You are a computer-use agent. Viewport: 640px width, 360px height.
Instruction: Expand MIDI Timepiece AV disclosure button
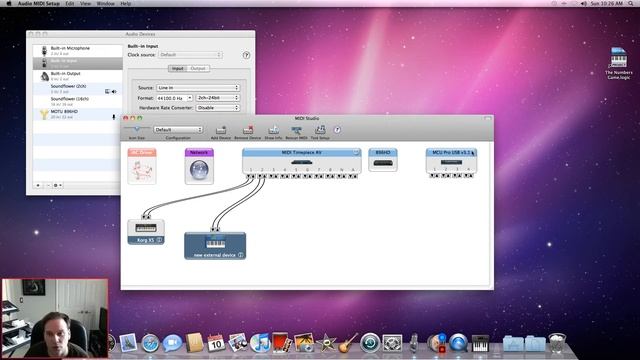point(356,152)
